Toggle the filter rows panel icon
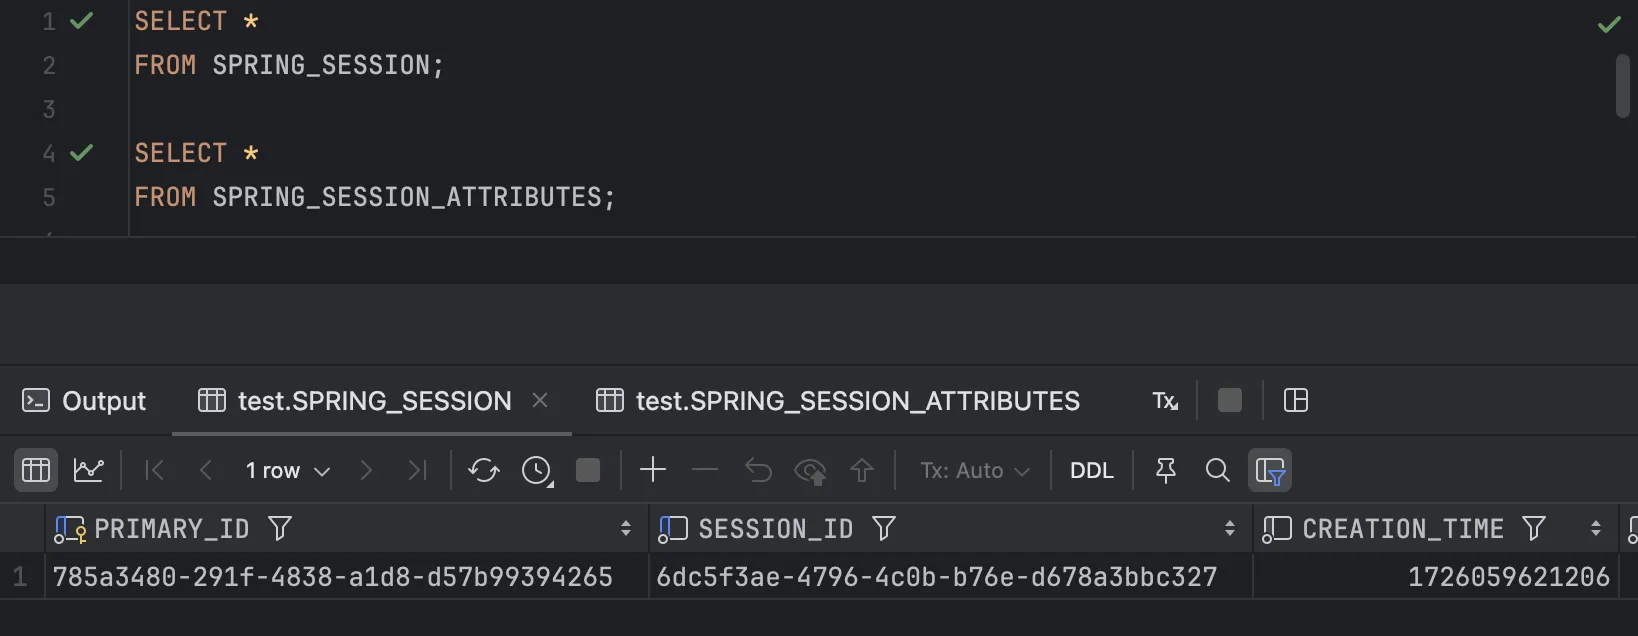The image size is (1638, 636). click(1270, 470)
